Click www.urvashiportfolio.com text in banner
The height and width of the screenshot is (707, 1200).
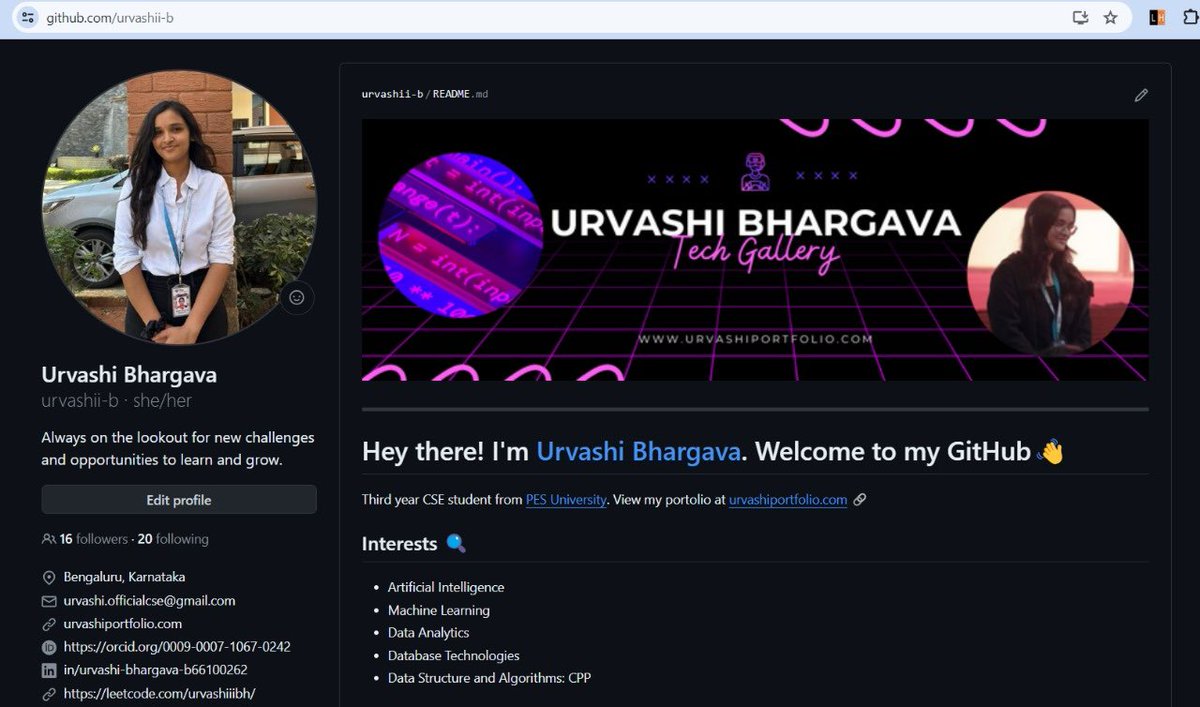[x=755, y=339]
